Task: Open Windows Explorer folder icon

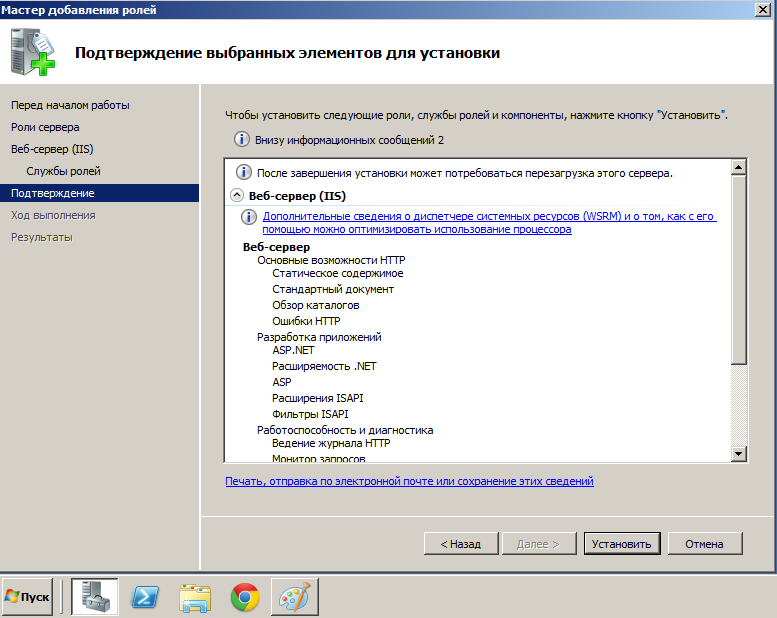Action: tap(195, 597)
